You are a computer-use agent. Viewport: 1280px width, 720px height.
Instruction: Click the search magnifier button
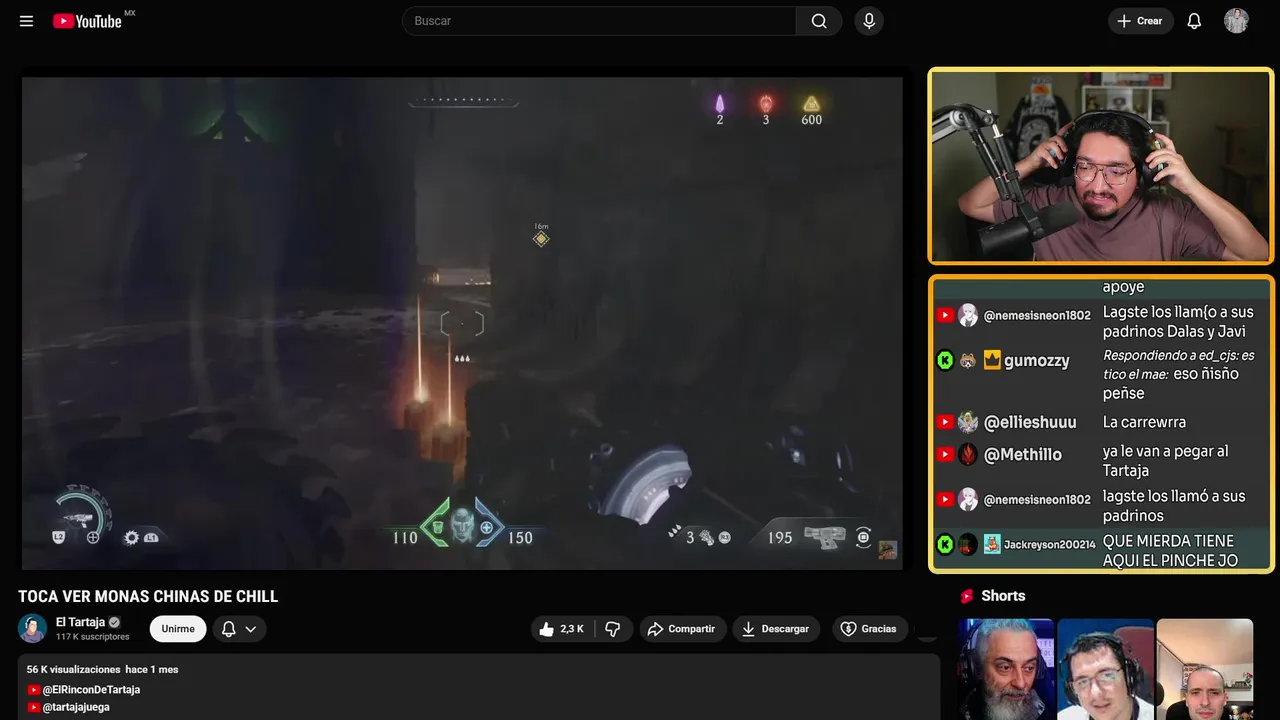(819, 21)
